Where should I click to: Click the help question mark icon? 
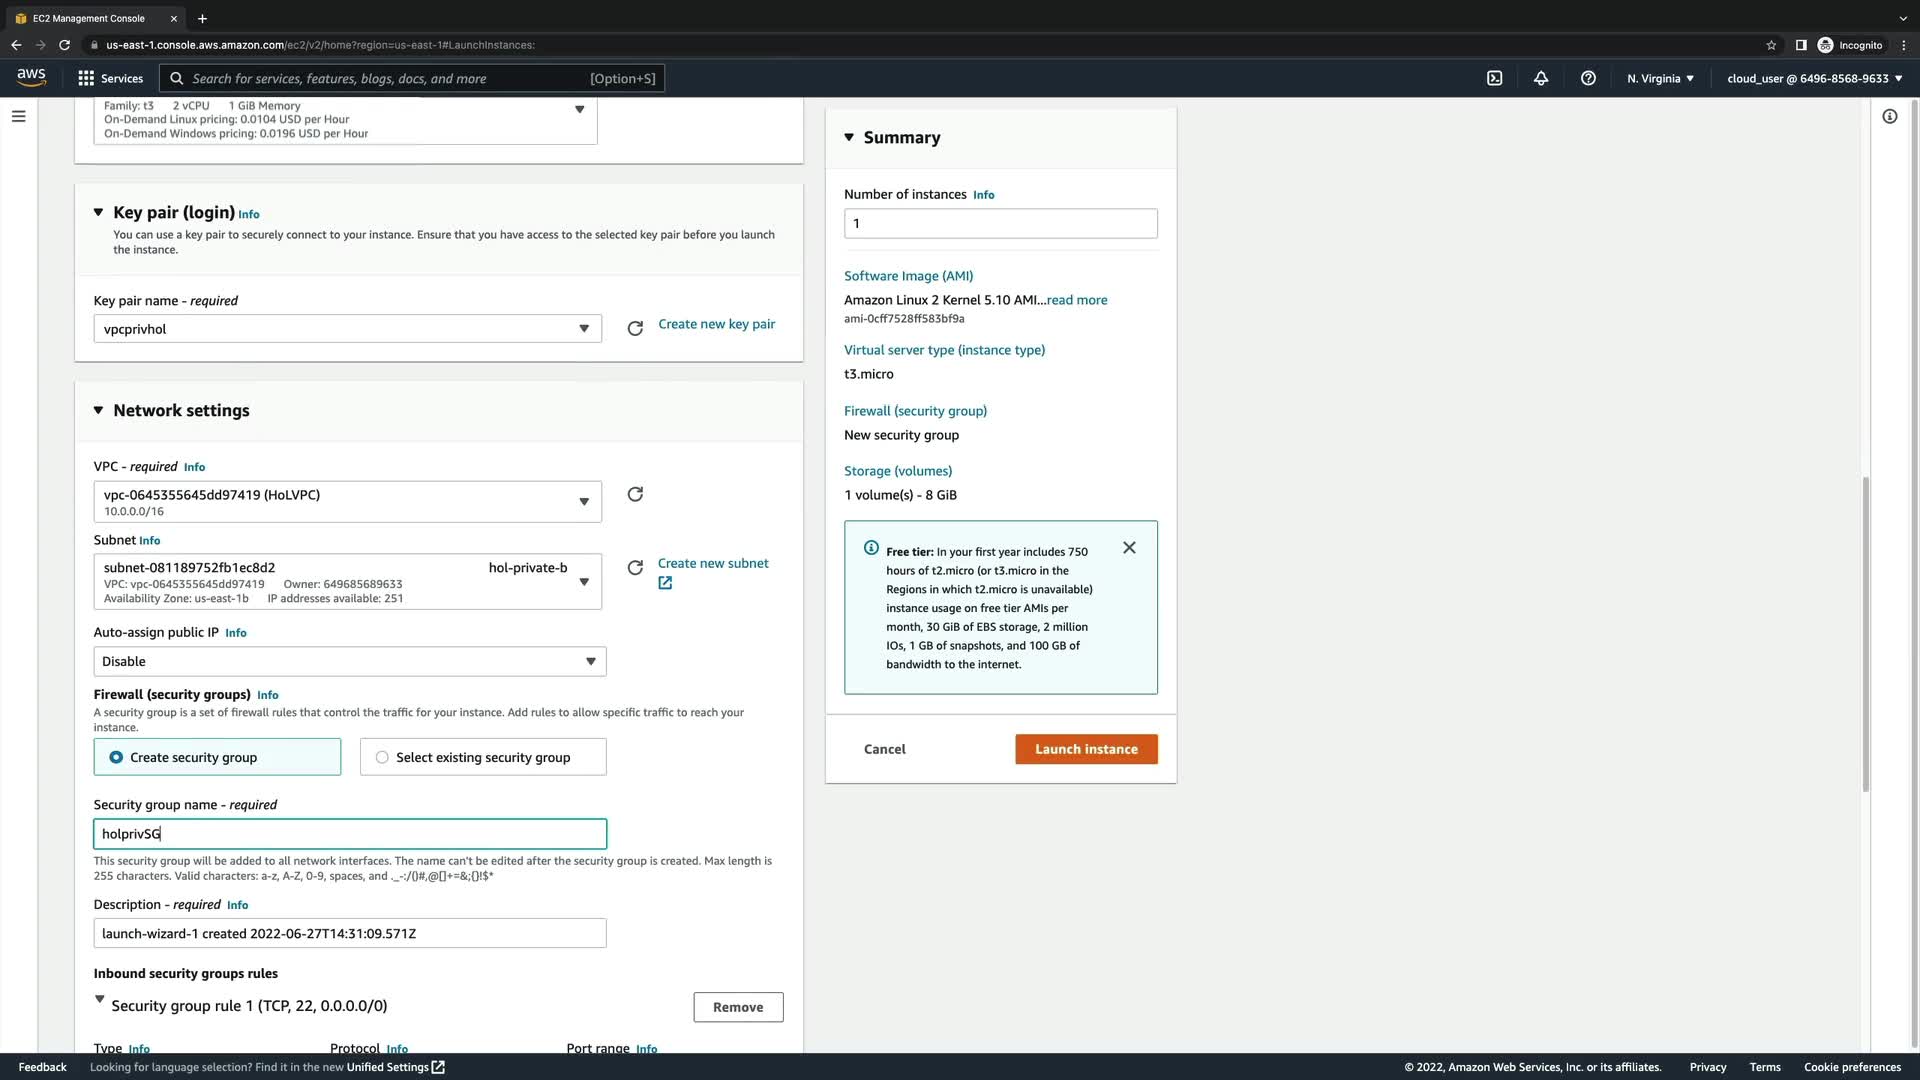[1588, 78]
